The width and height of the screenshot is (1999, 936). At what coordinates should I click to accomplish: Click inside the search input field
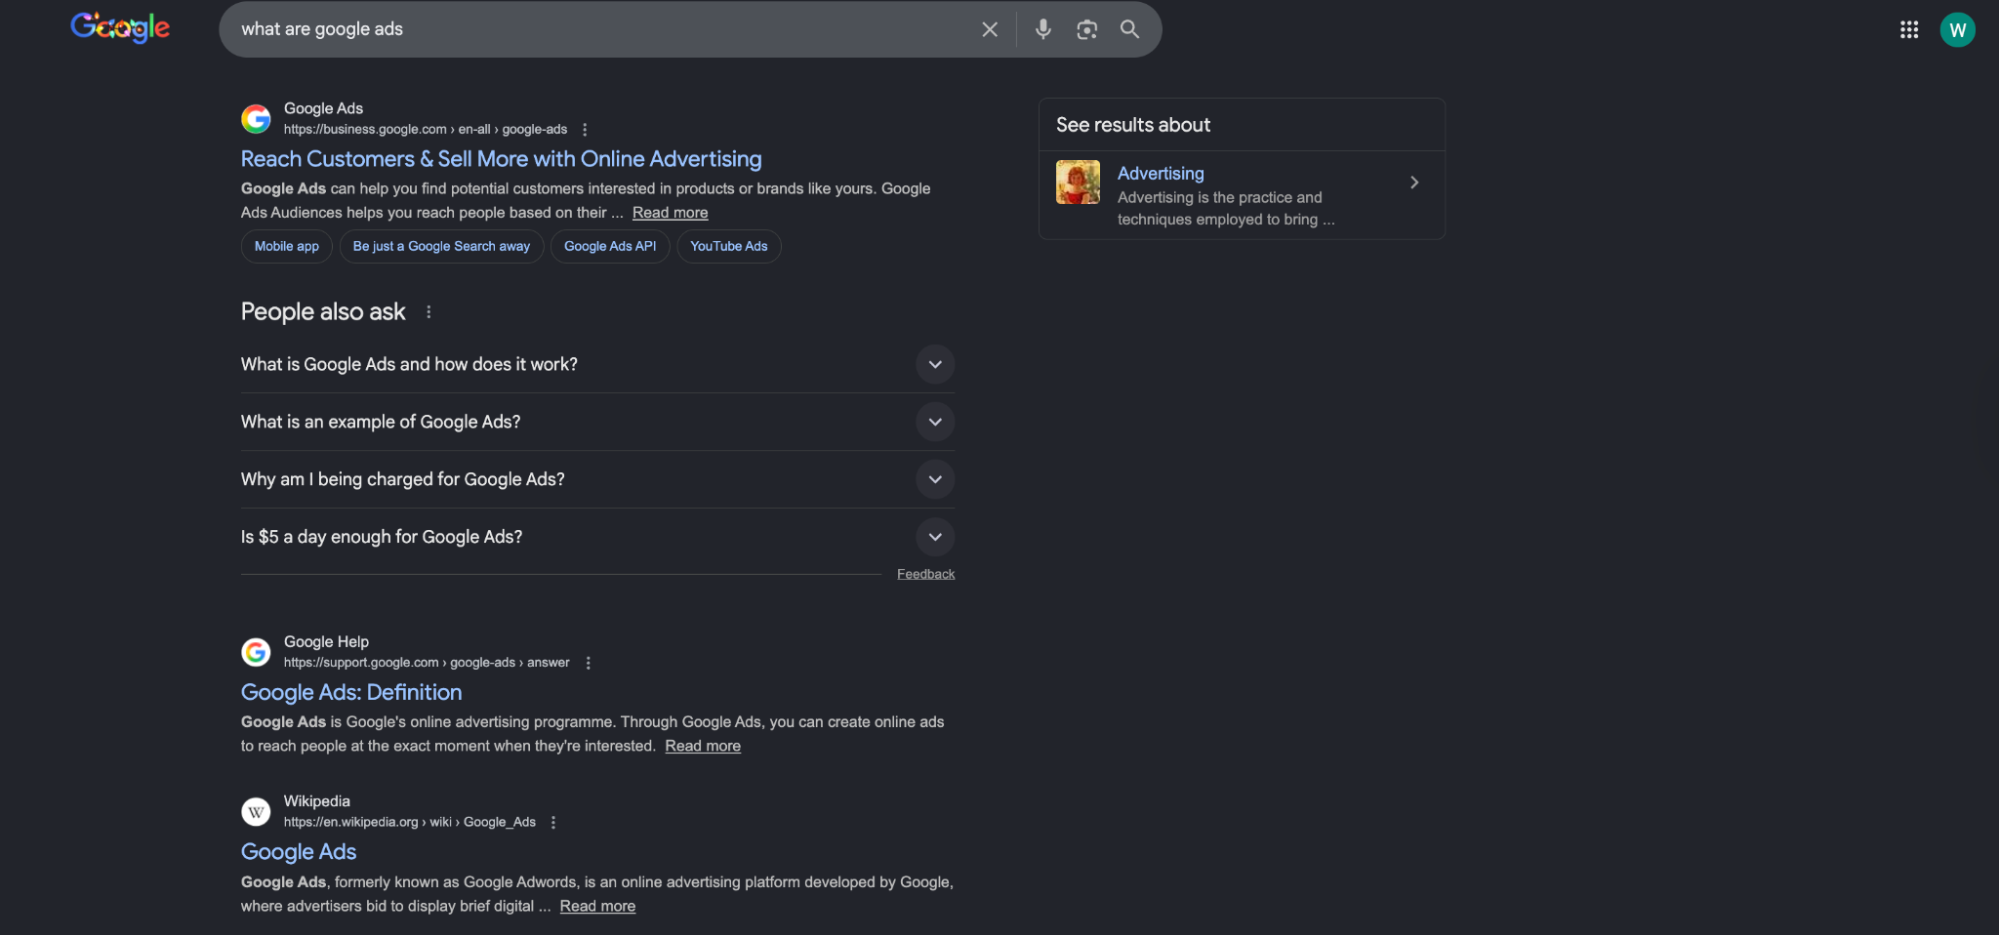coord(600,30)
